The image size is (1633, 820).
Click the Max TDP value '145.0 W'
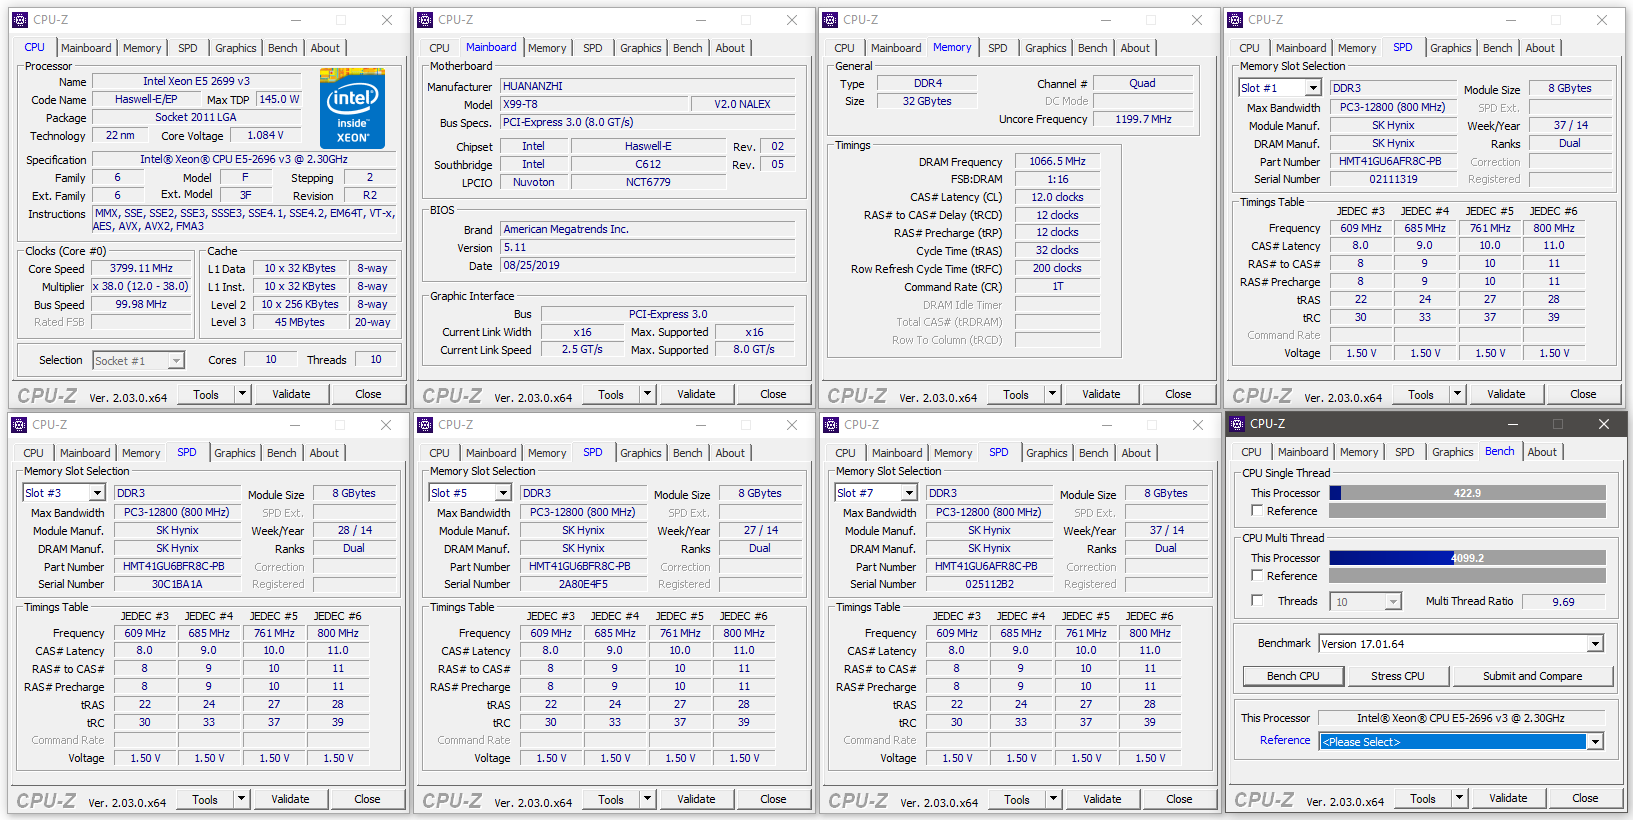[x=279, y=100]
